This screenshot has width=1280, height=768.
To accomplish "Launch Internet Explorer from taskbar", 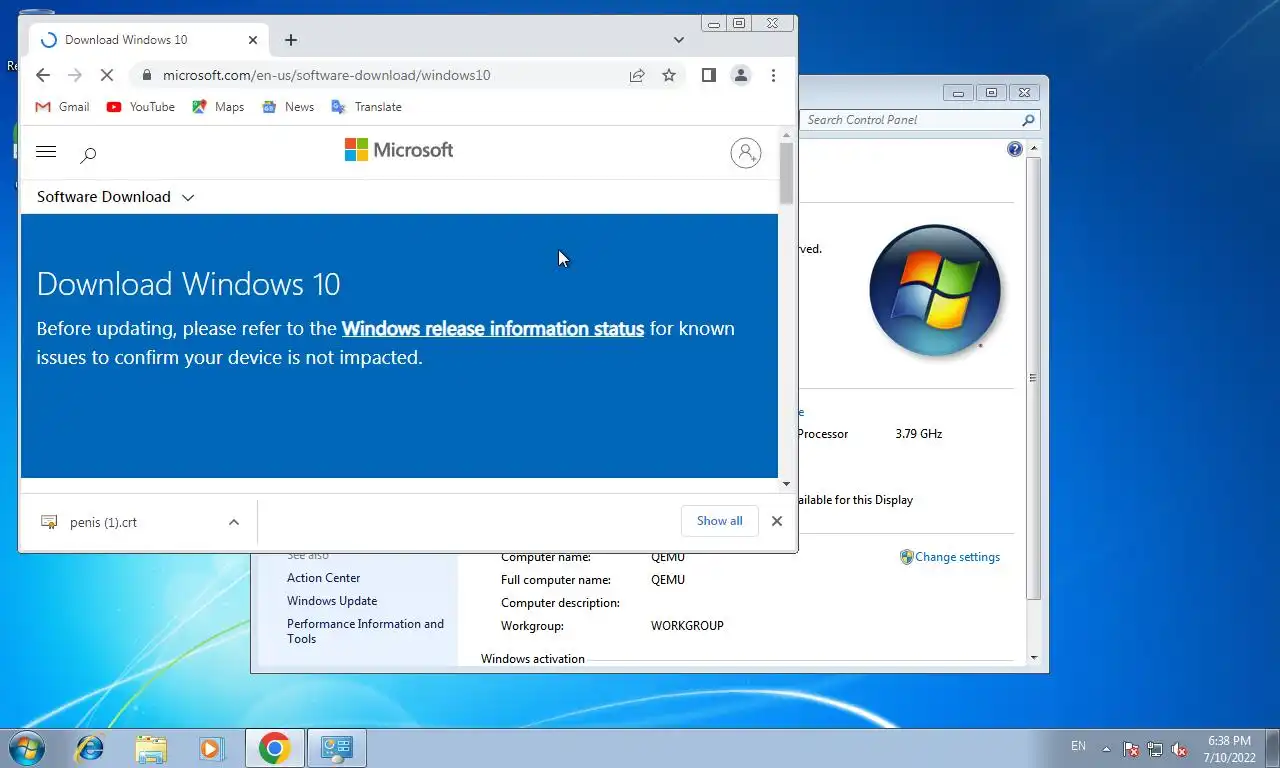I will (90, 748).
